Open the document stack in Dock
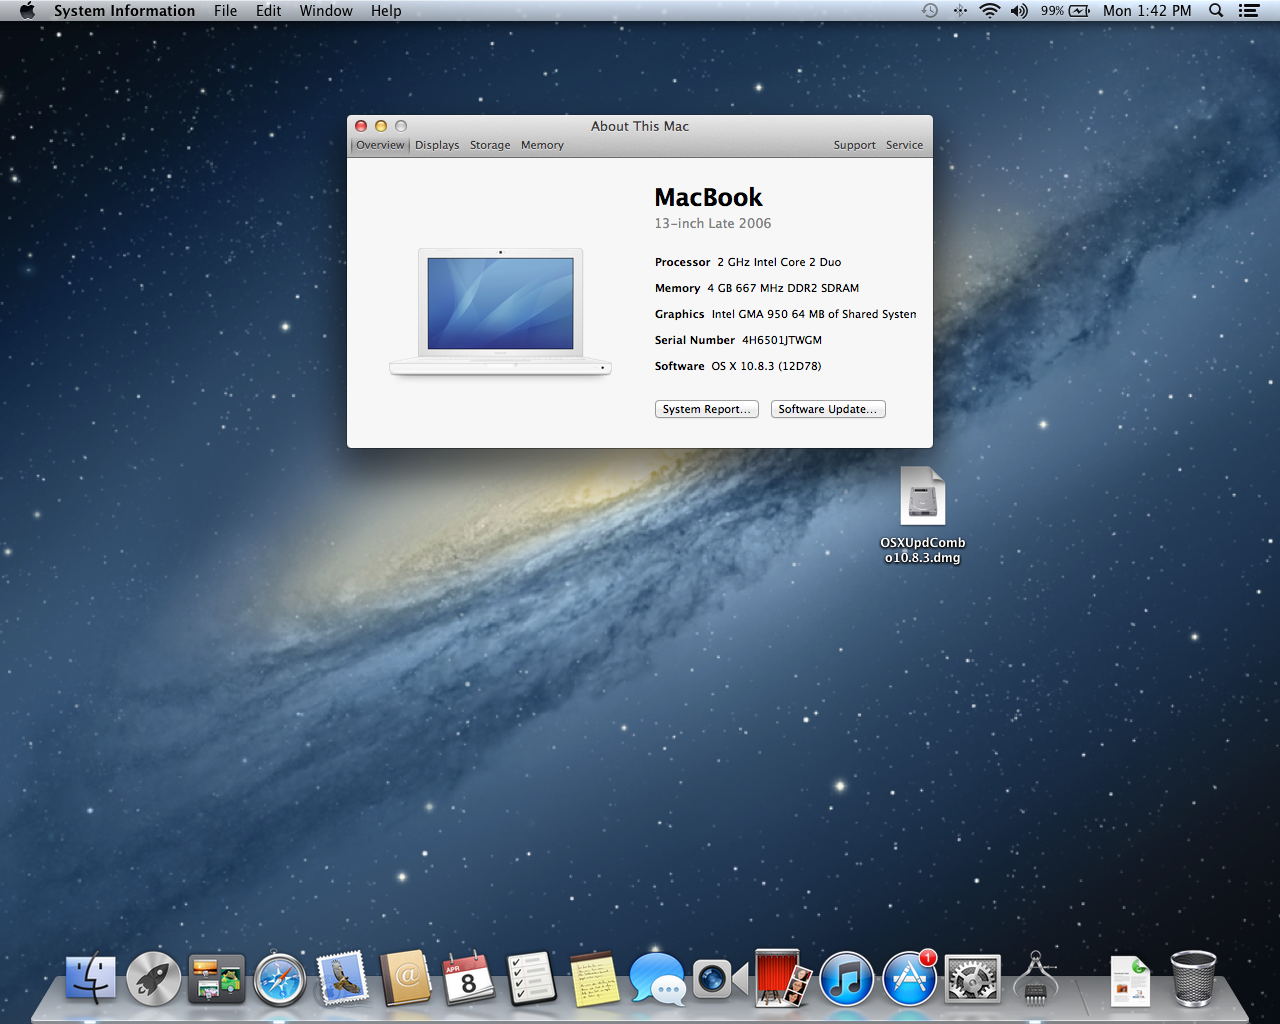This screenshot has width=1280, height=1024. [x=1130, y=980]
